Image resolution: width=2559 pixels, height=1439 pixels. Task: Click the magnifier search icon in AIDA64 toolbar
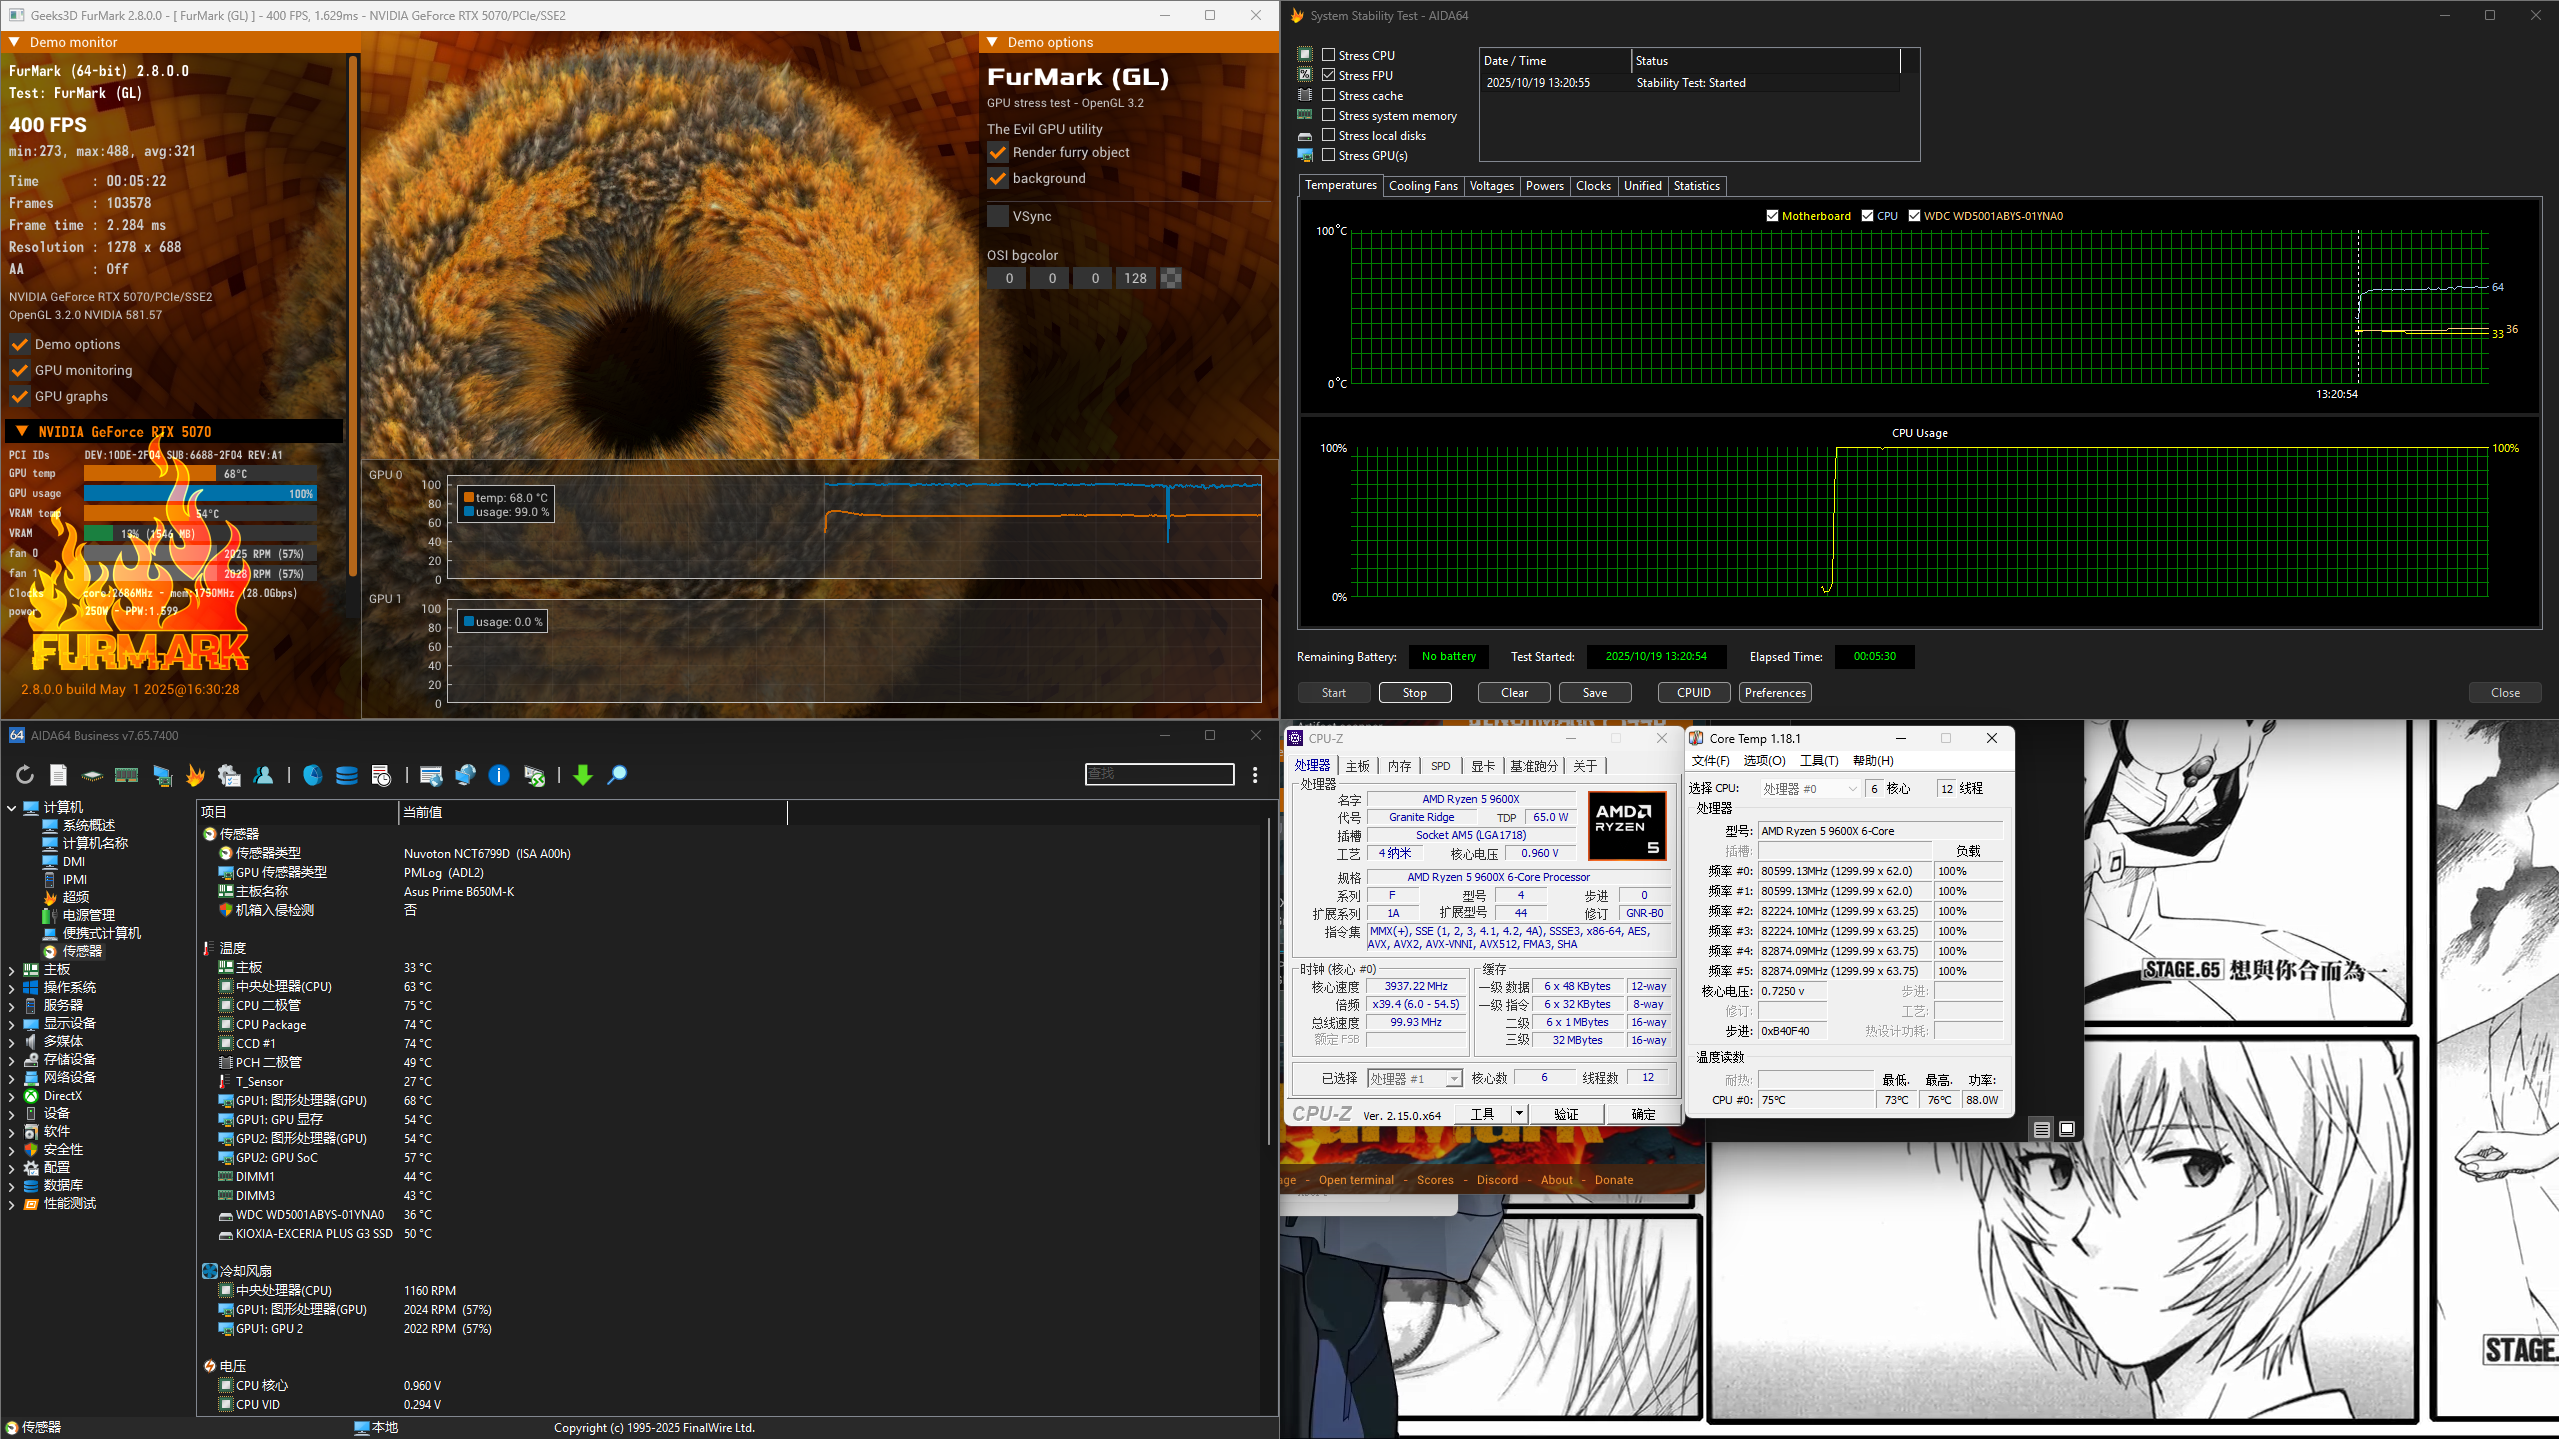click(618, 775)
